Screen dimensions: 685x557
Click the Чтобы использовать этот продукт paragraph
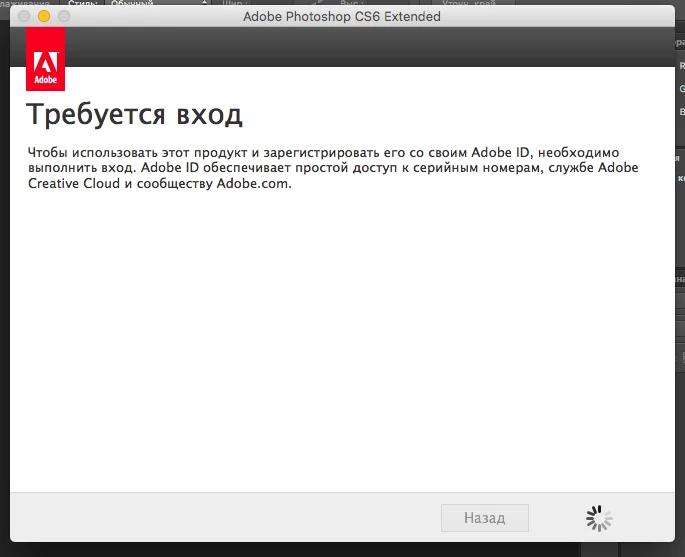click(333, 168)
